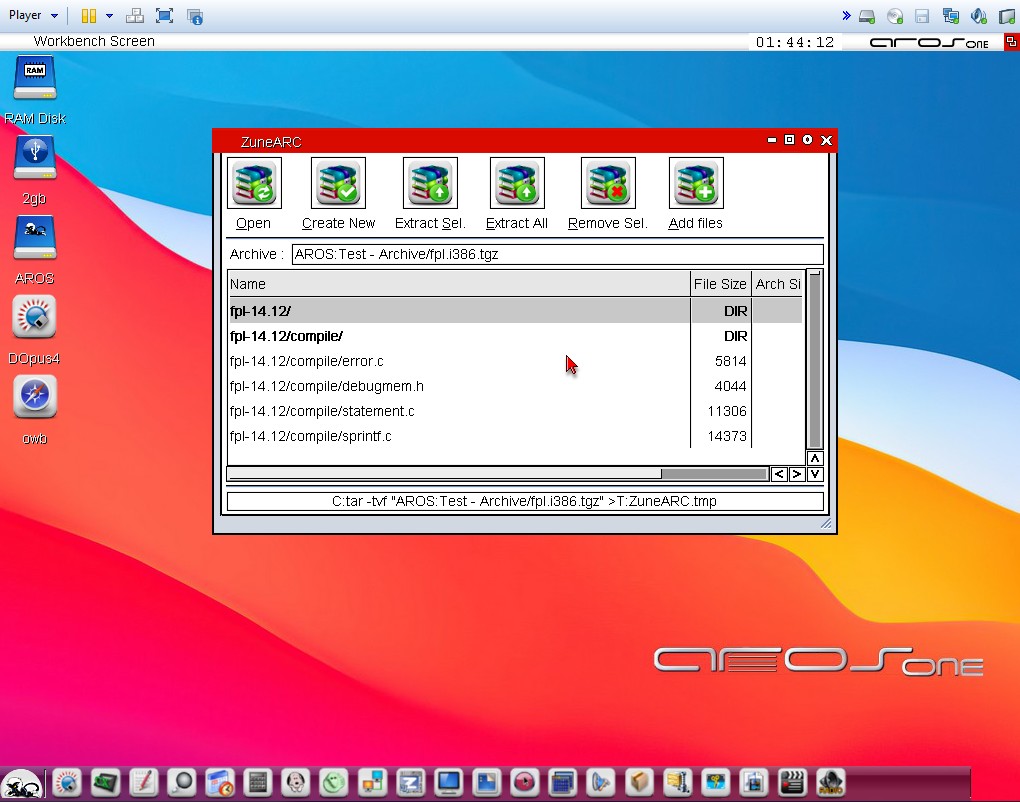This screenshot has height=802, width=1020.
Task: Select the 2gb USB drive icon
Action: tap(35, 159)
